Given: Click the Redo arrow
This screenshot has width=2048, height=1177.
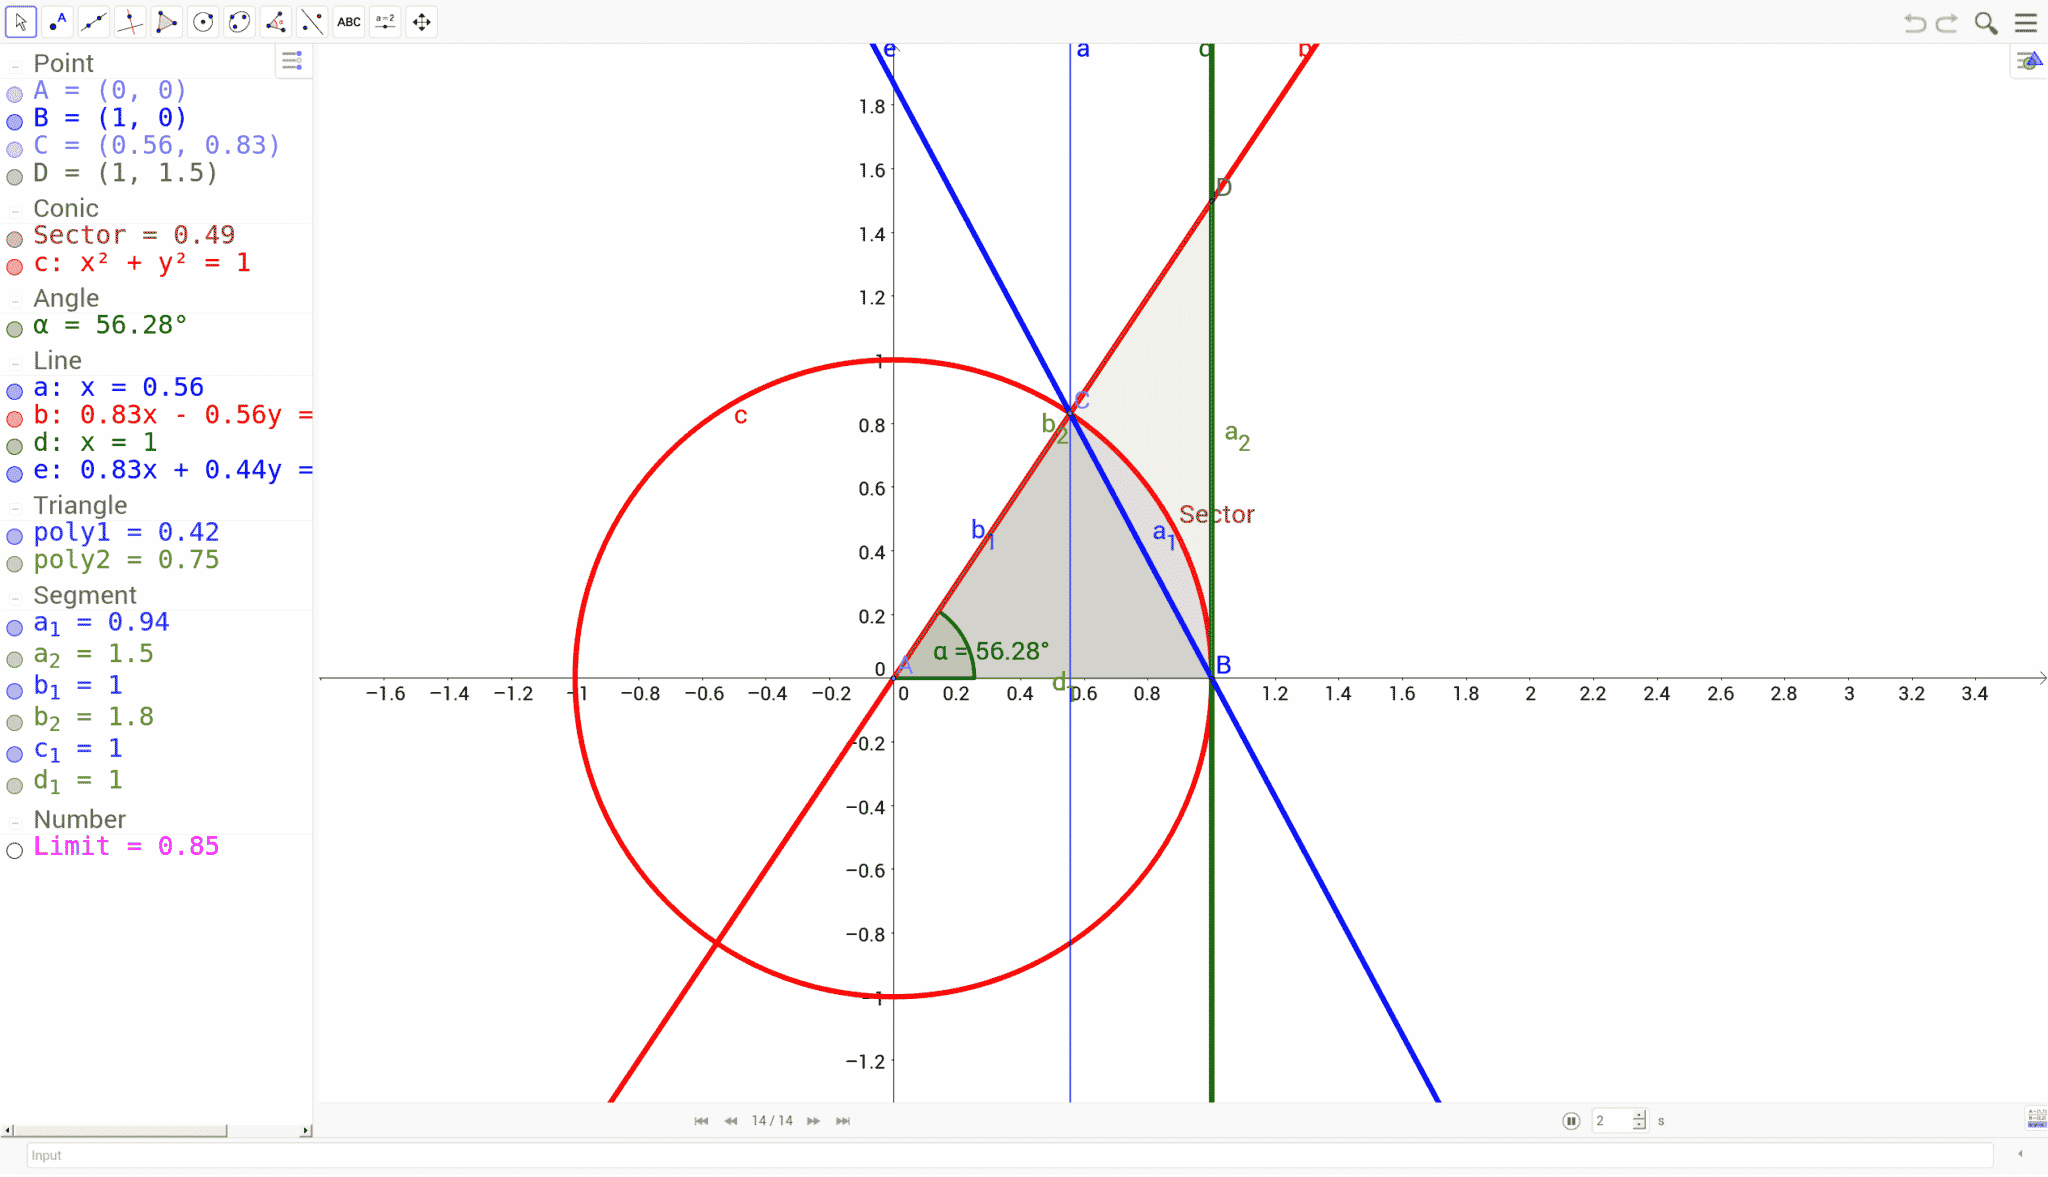Looking at the screenshot, I should 1947,22.
